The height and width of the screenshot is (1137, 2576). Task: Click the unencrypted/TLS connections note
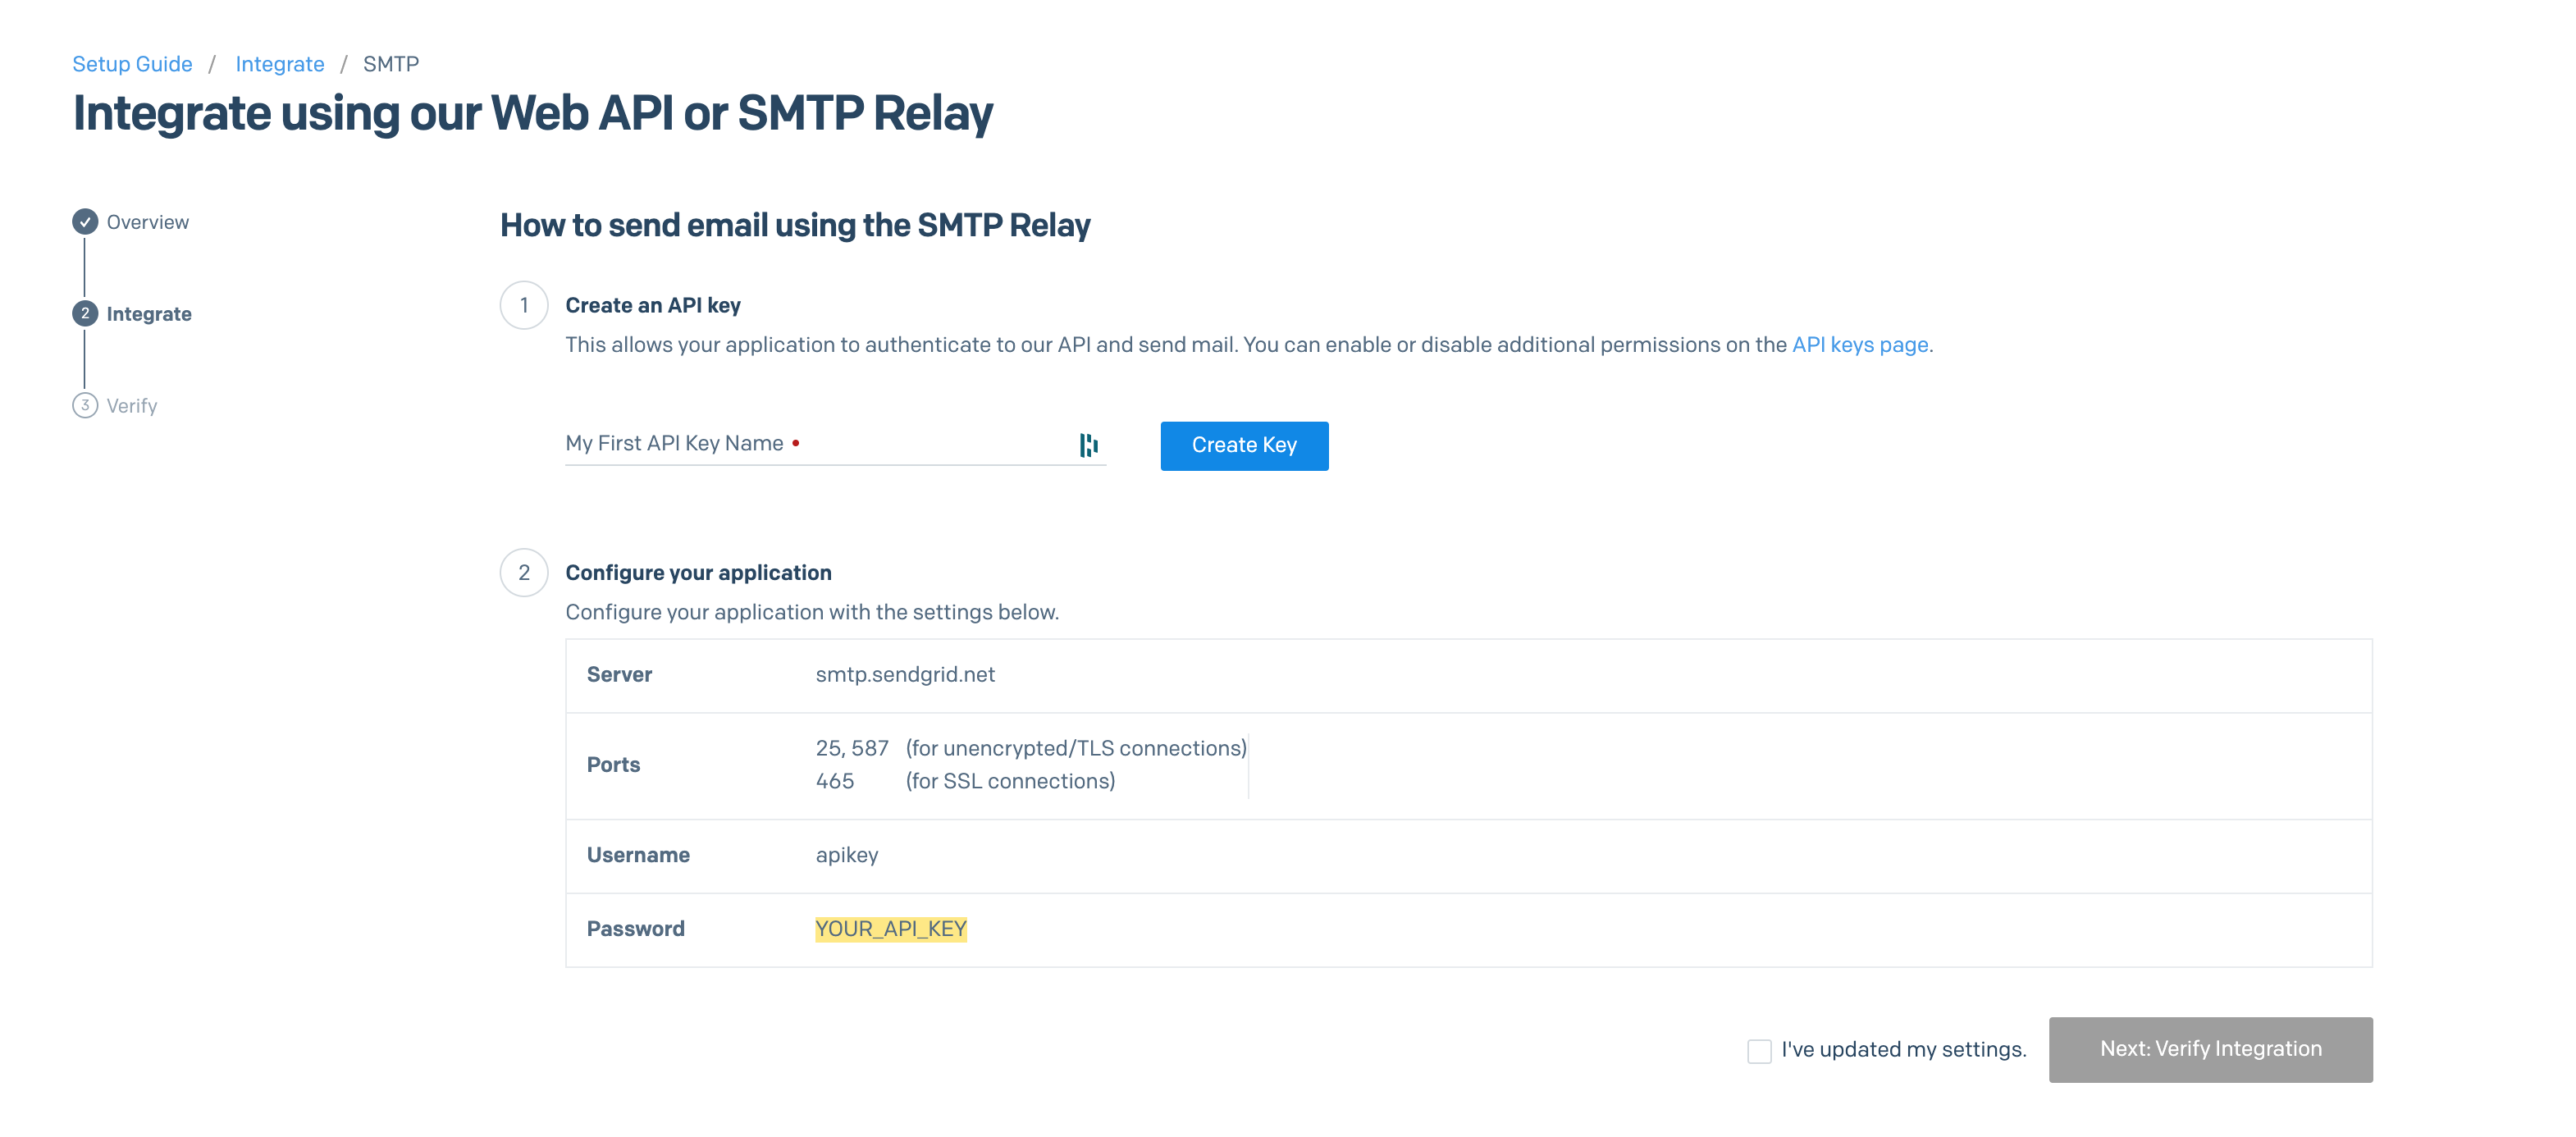click(1076, 749)
